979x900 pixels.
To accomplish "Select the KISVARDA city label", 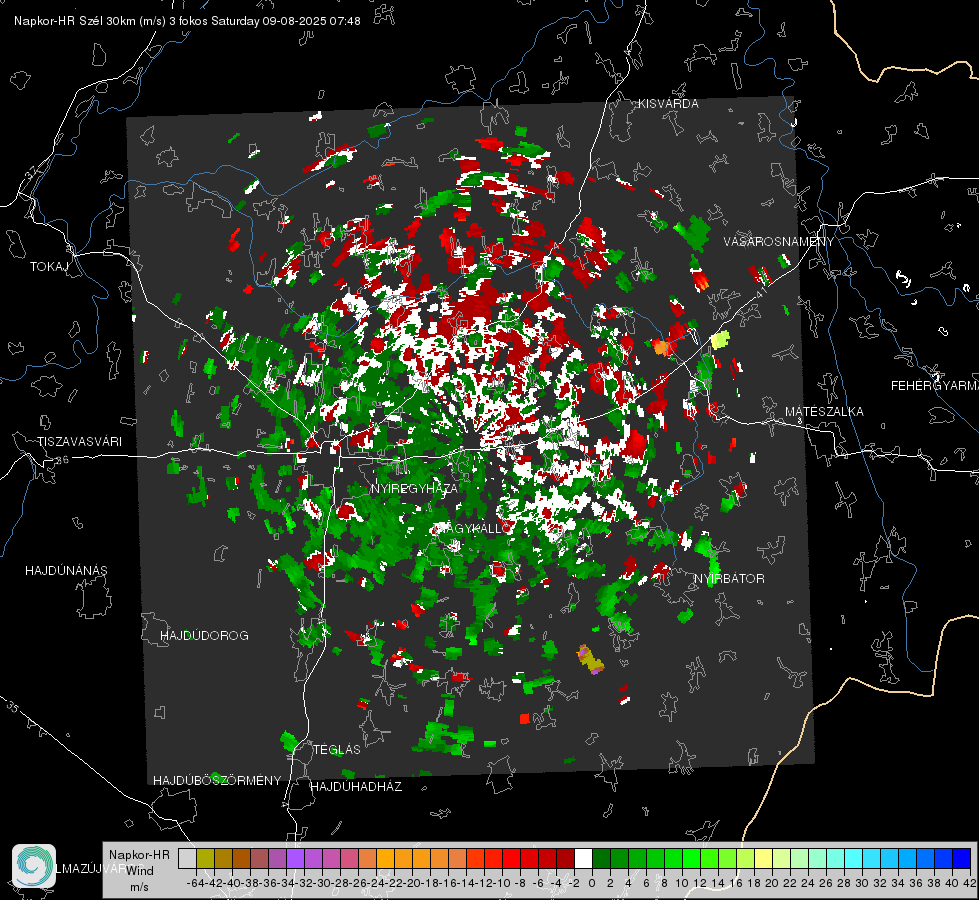I will coord(668,104).
